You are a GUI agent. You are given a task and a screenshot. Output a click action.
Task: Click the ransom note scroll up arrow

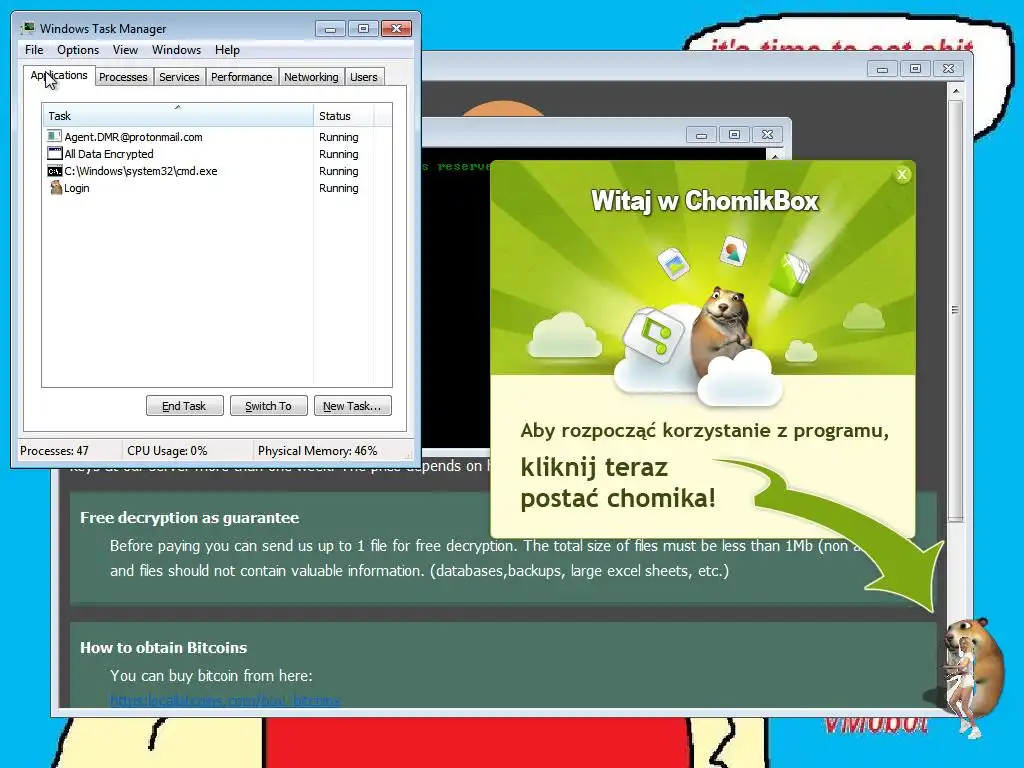coord(955,91)
